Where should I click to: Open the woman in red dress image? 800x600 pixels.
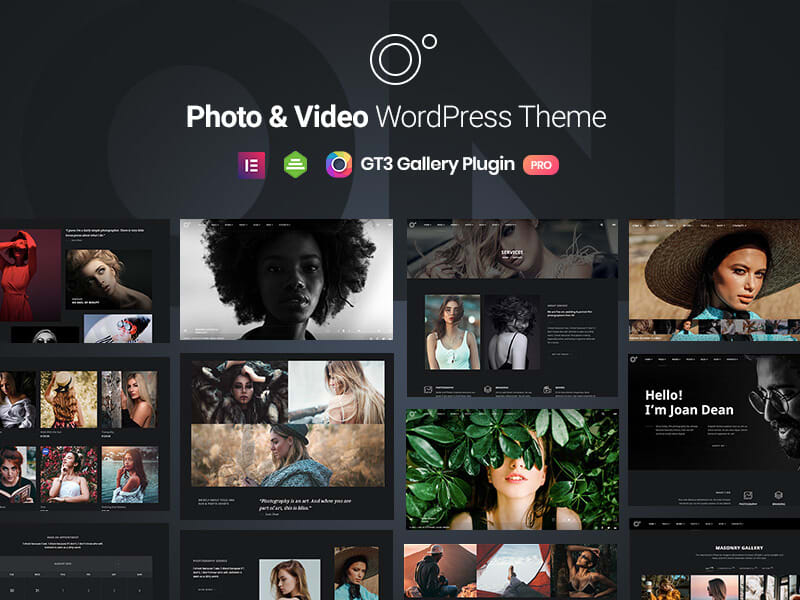pyautogui.click(x=31, y=275)
